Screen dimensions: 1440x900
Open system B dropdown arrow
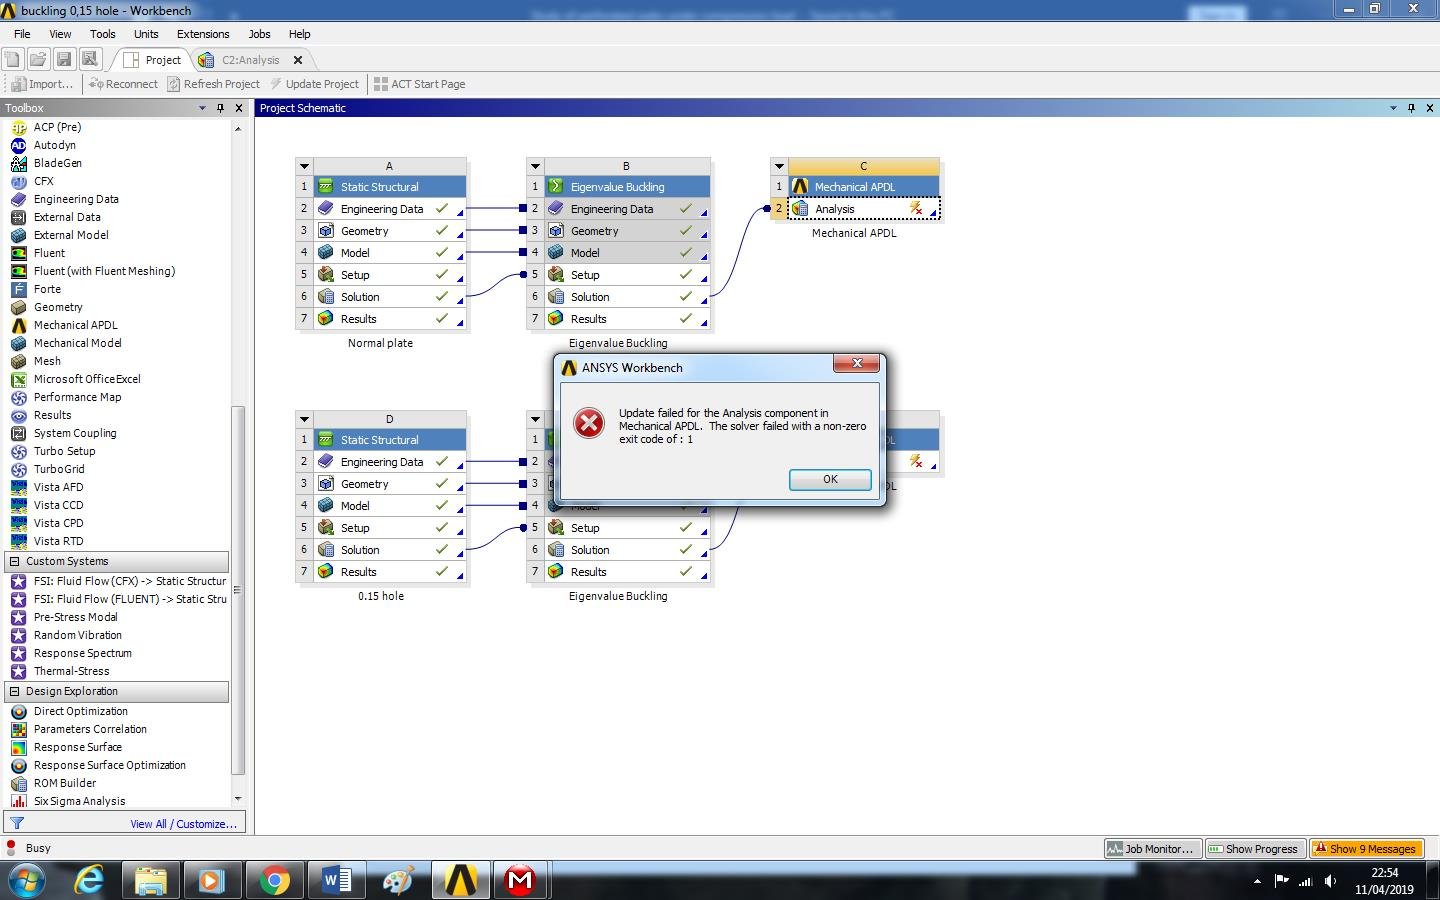pyautogui.click(x=535, y=166)
